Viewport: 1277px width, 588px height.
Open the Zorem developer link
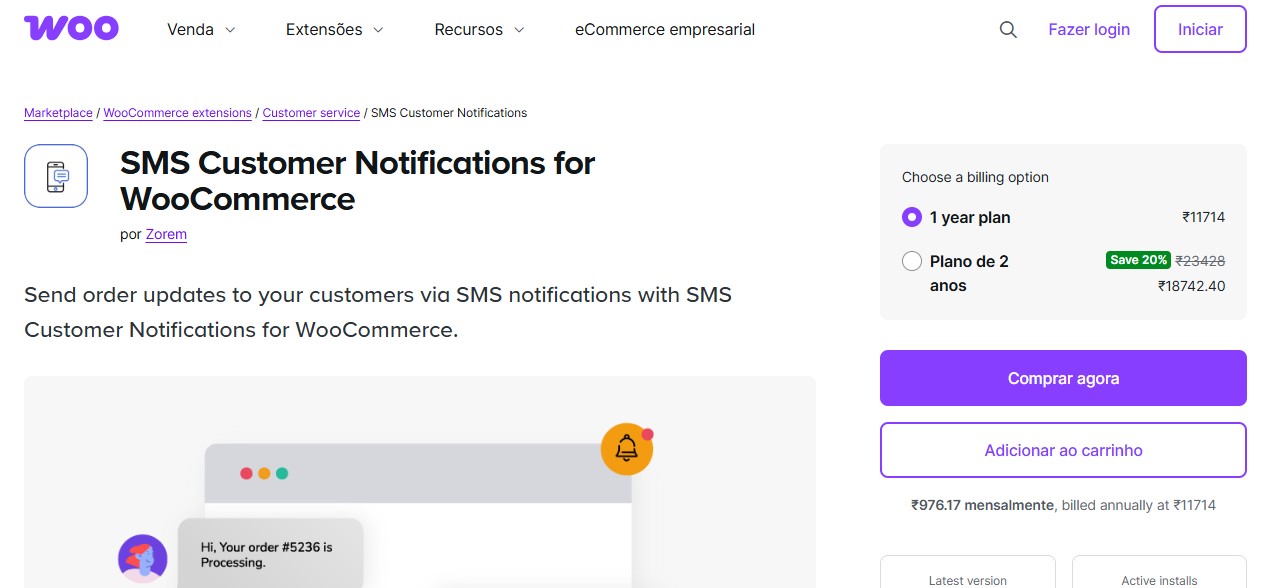coord(165,234)
